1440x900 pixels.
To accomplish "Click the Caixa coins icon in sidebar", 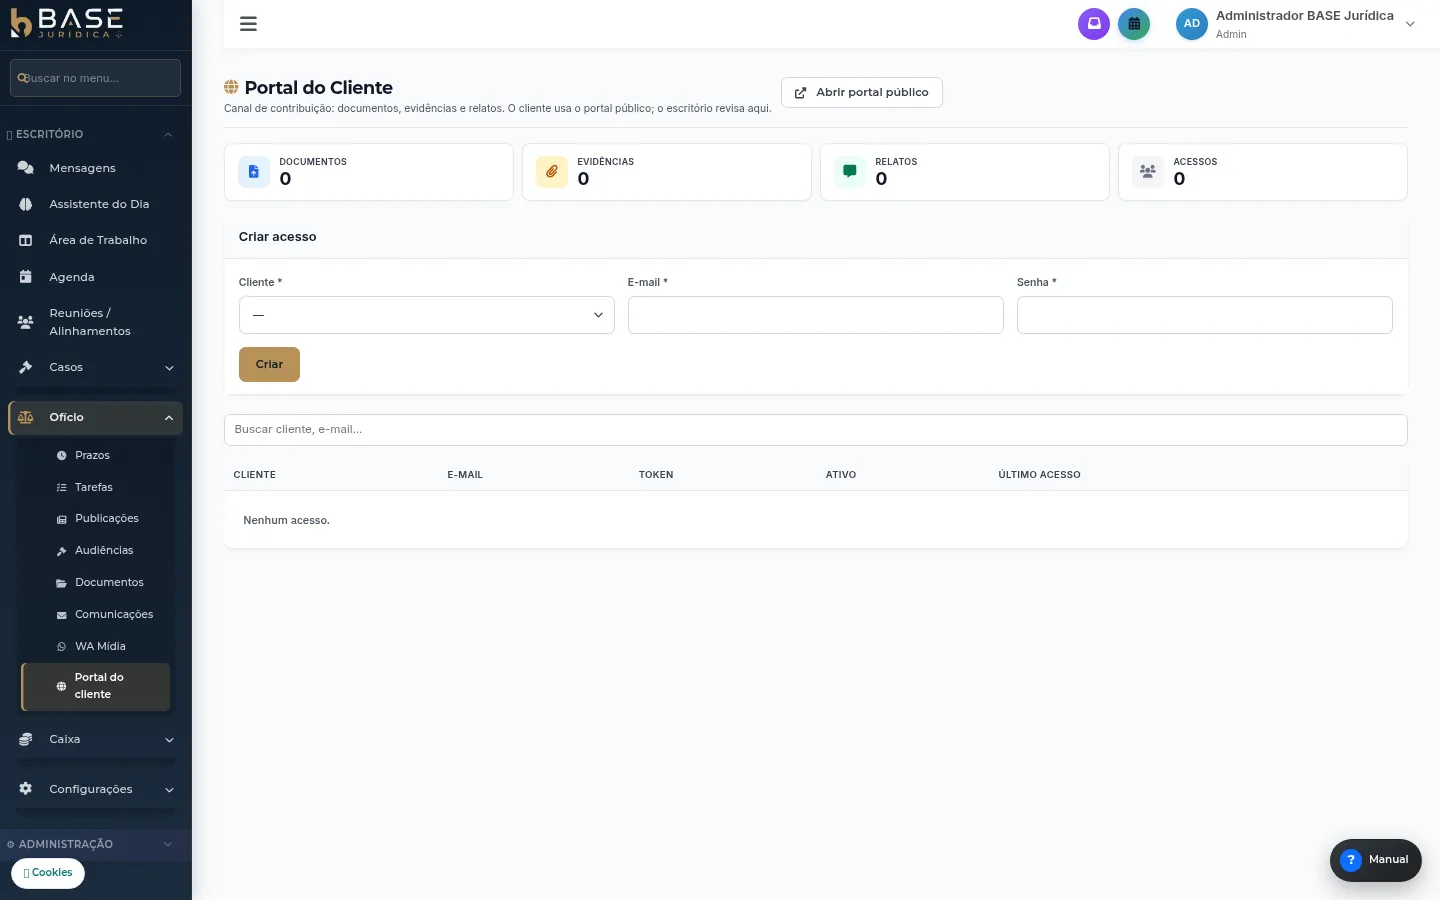I will point(26,739).
